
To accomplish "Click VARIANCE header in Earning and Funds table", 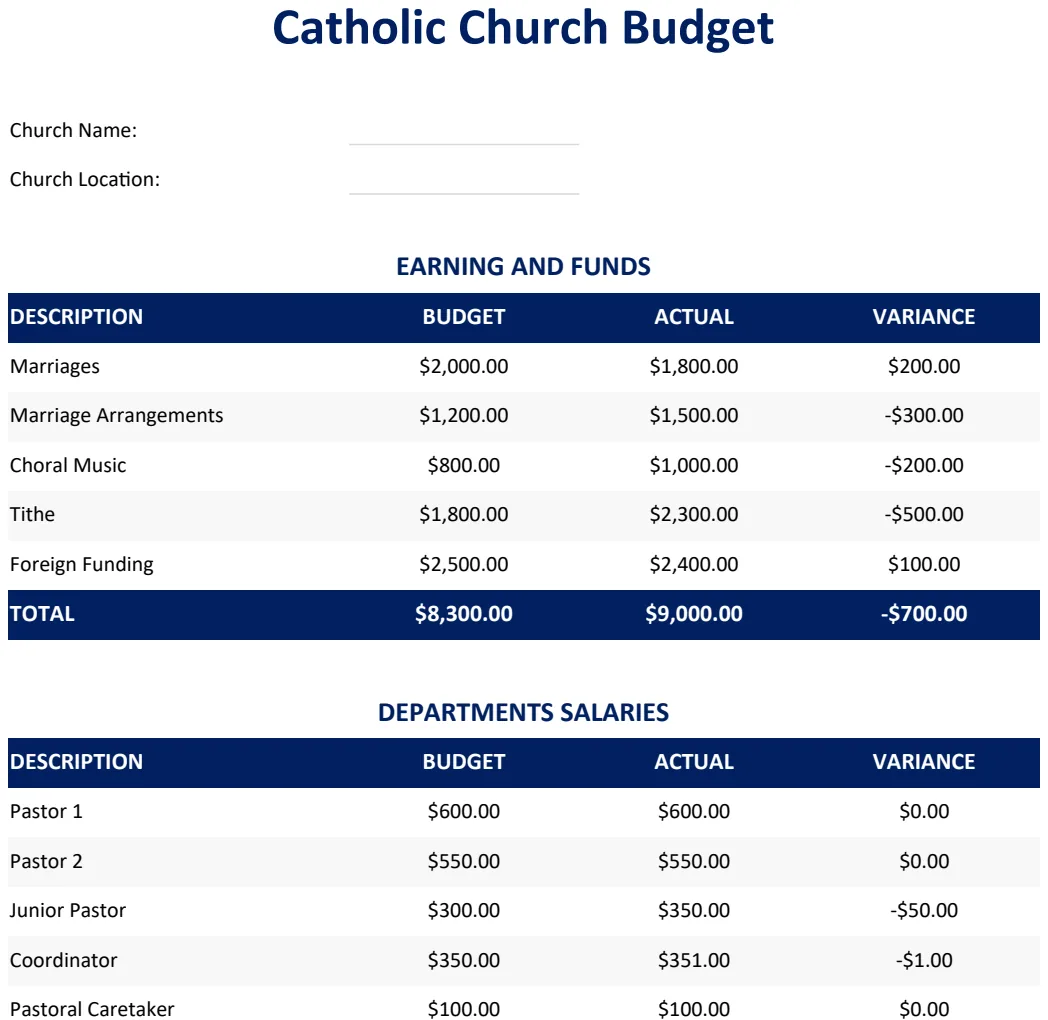I will coord(924,317).
